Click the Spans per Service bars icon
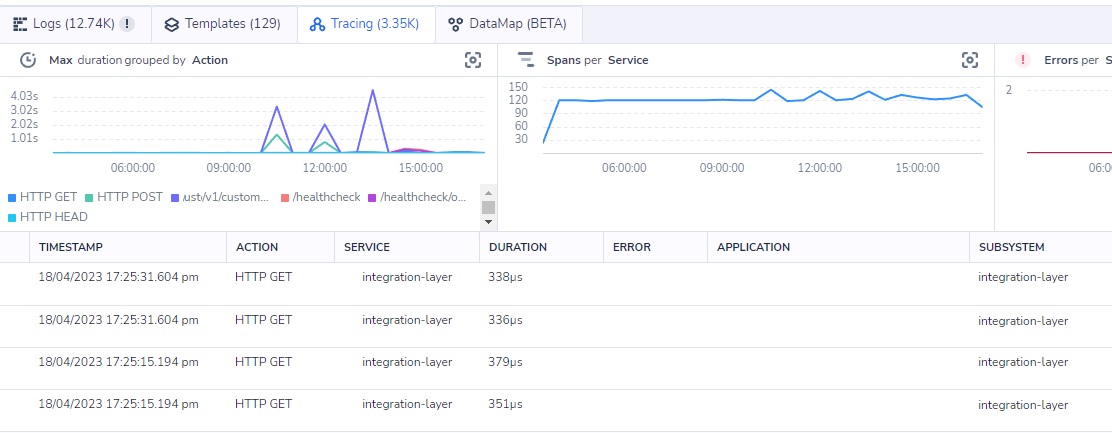 click(x=526, y=60)
